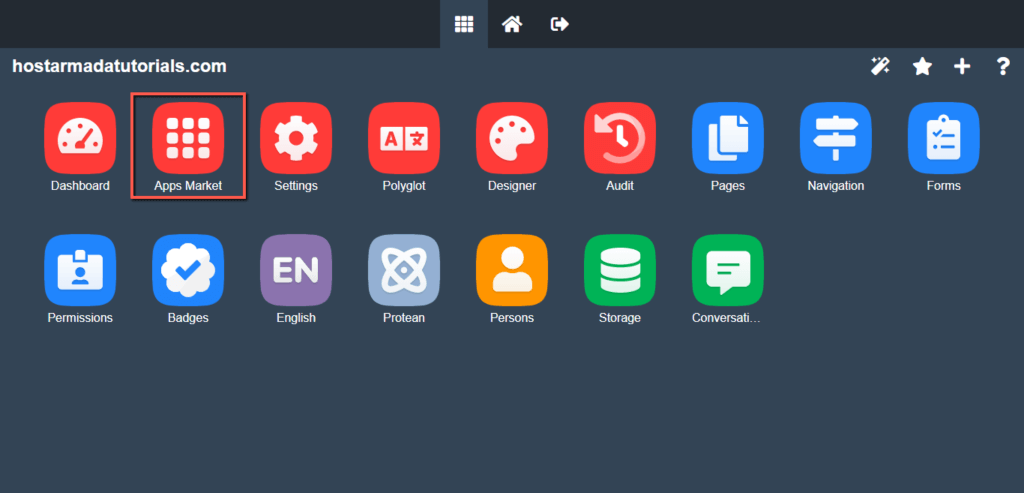Click the sign-out arrow icon in top bar
The height and width of the screenshot is (493, 1024).
[x=560, y=24]
